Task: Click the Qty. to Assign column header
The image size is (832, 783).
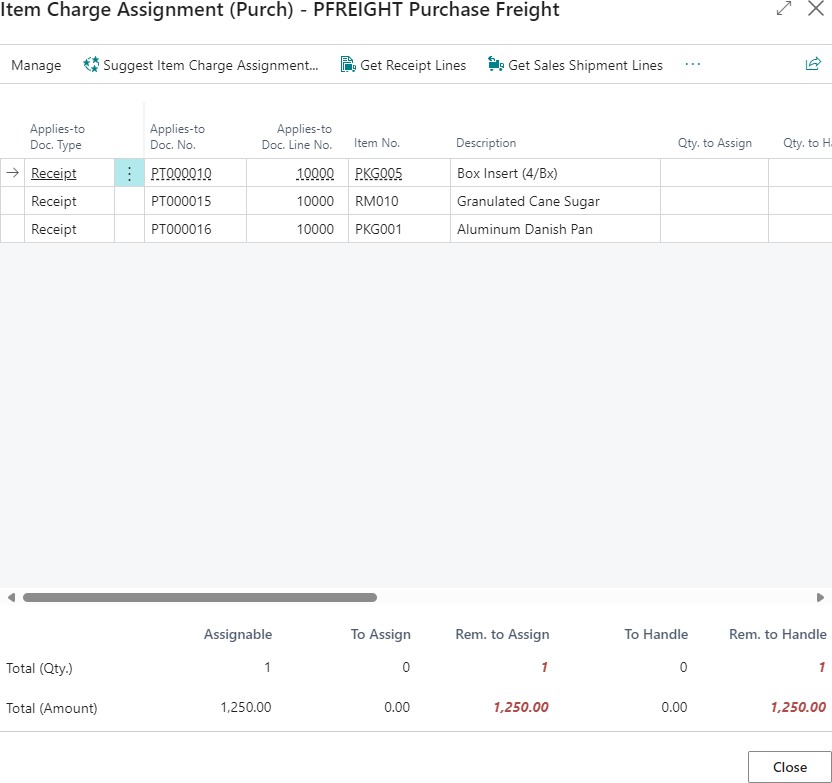Action: point(714,143)
